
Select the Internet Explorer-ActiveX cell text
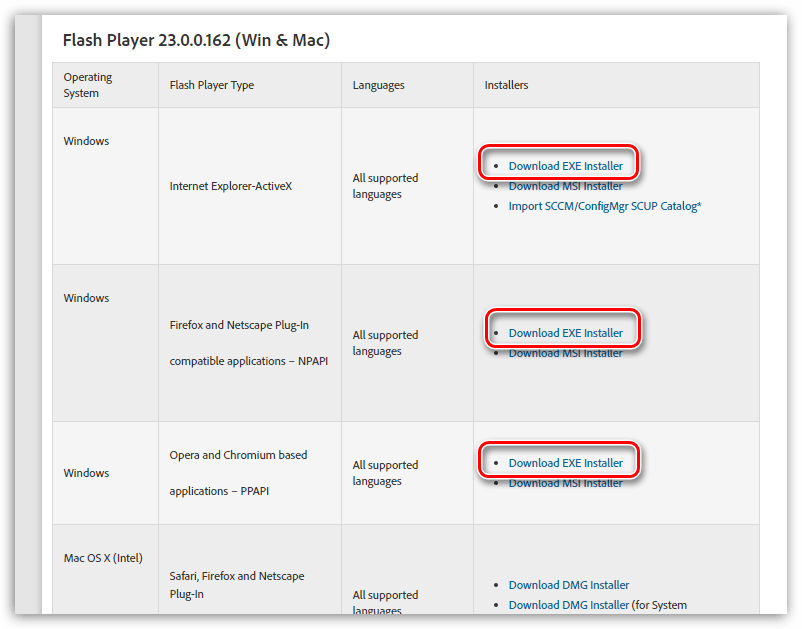point(231,186)
